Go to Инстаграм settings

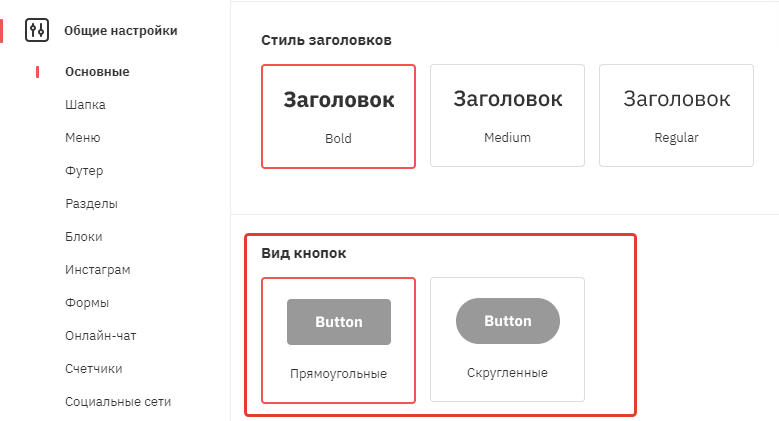[x=97, y=270]
